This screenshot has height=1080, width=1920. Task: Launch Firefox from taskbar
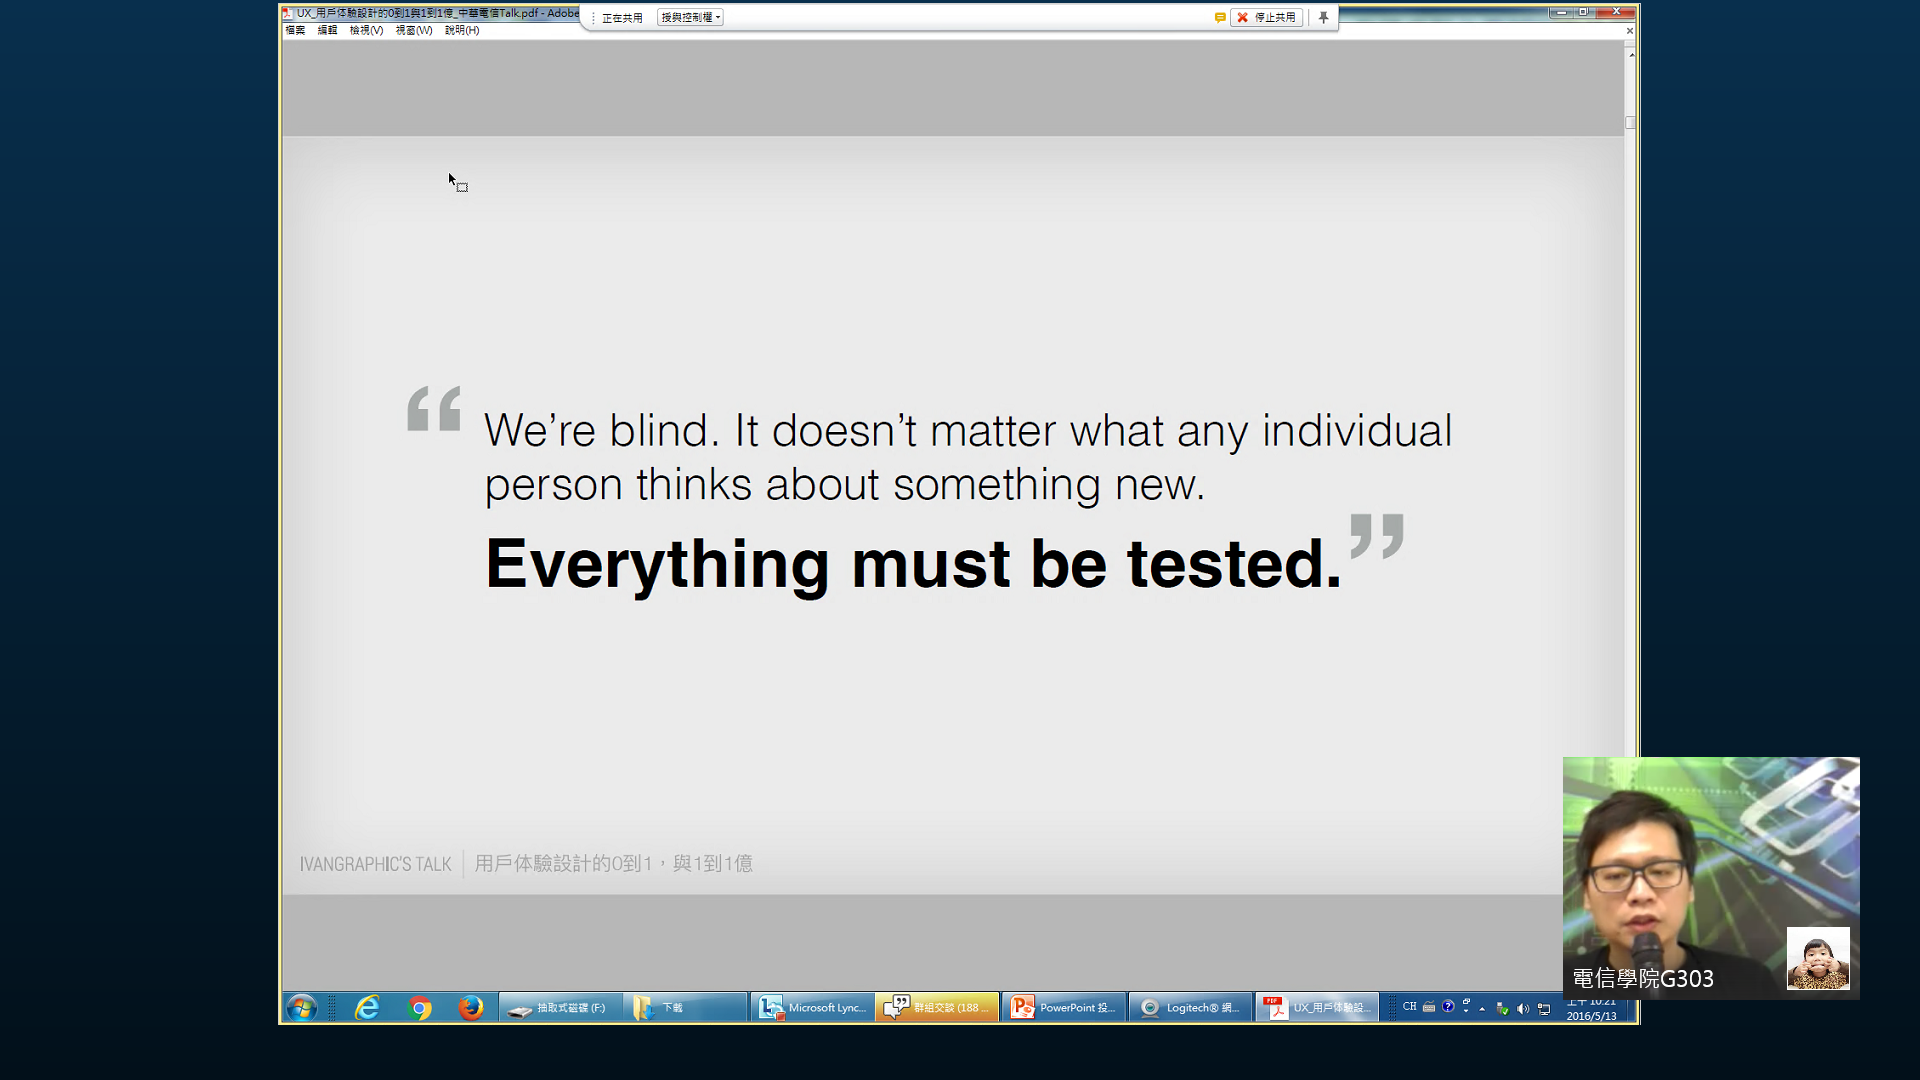point(470,1007)
